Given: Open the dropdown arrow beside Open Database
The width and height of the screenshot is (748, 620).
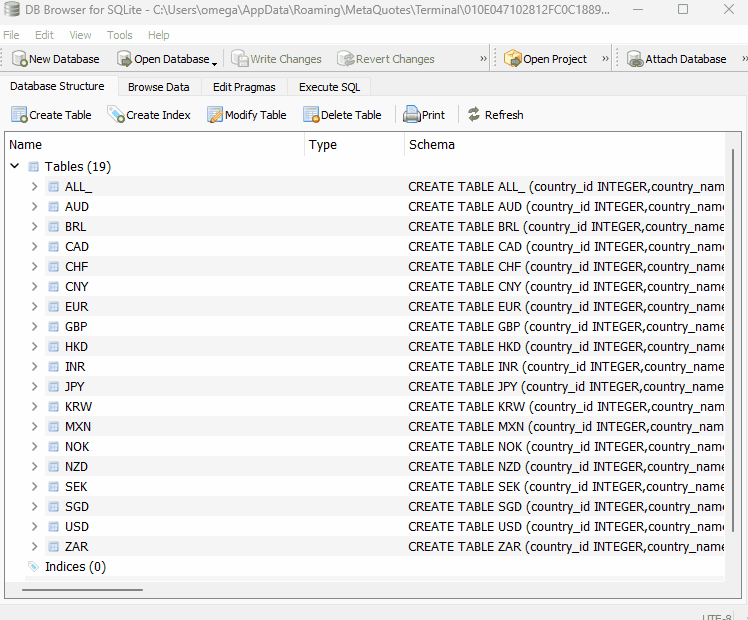Looking at the screenshot, I should (215, 63).
